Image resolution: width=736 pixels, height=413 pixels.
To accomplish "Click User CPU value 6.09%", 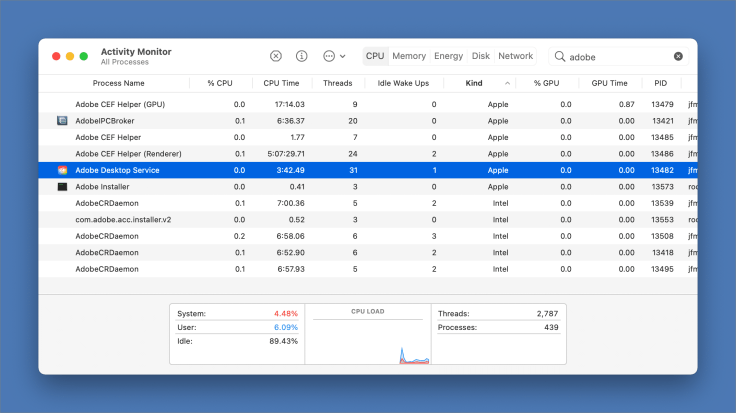I will 286,327.
